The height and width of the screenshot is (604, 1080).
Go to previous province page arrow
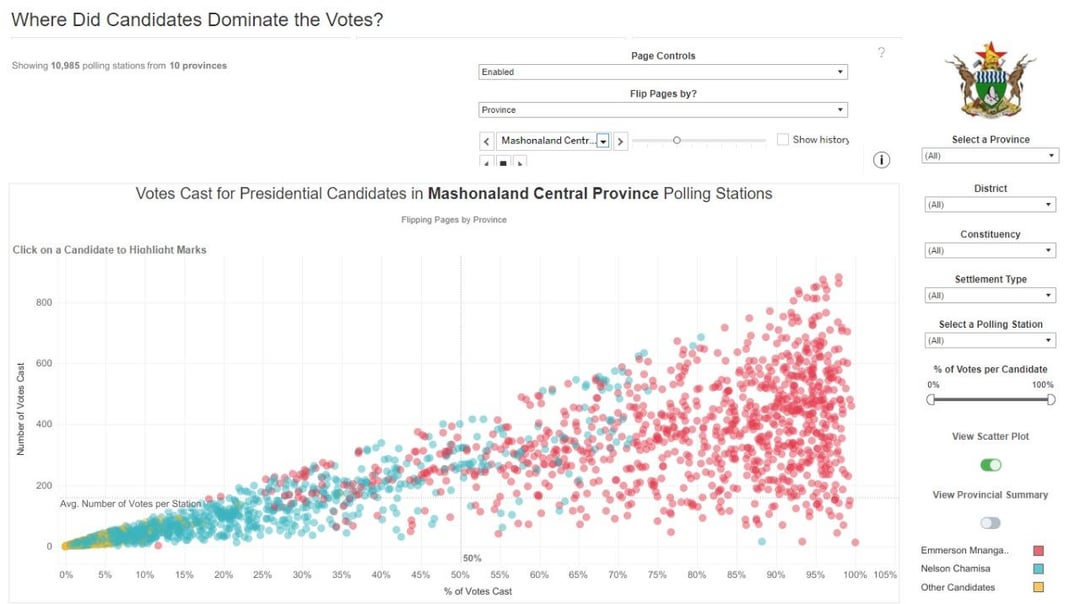coord(487,141)
